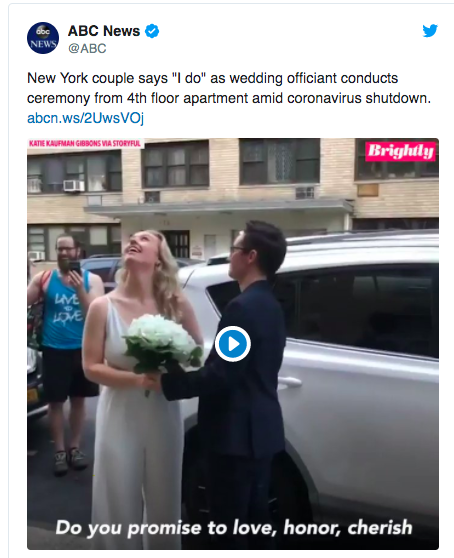Open the ABC News profile avatar
The height and width of the screenshot is (558, 454).
[x=43, y=38]
